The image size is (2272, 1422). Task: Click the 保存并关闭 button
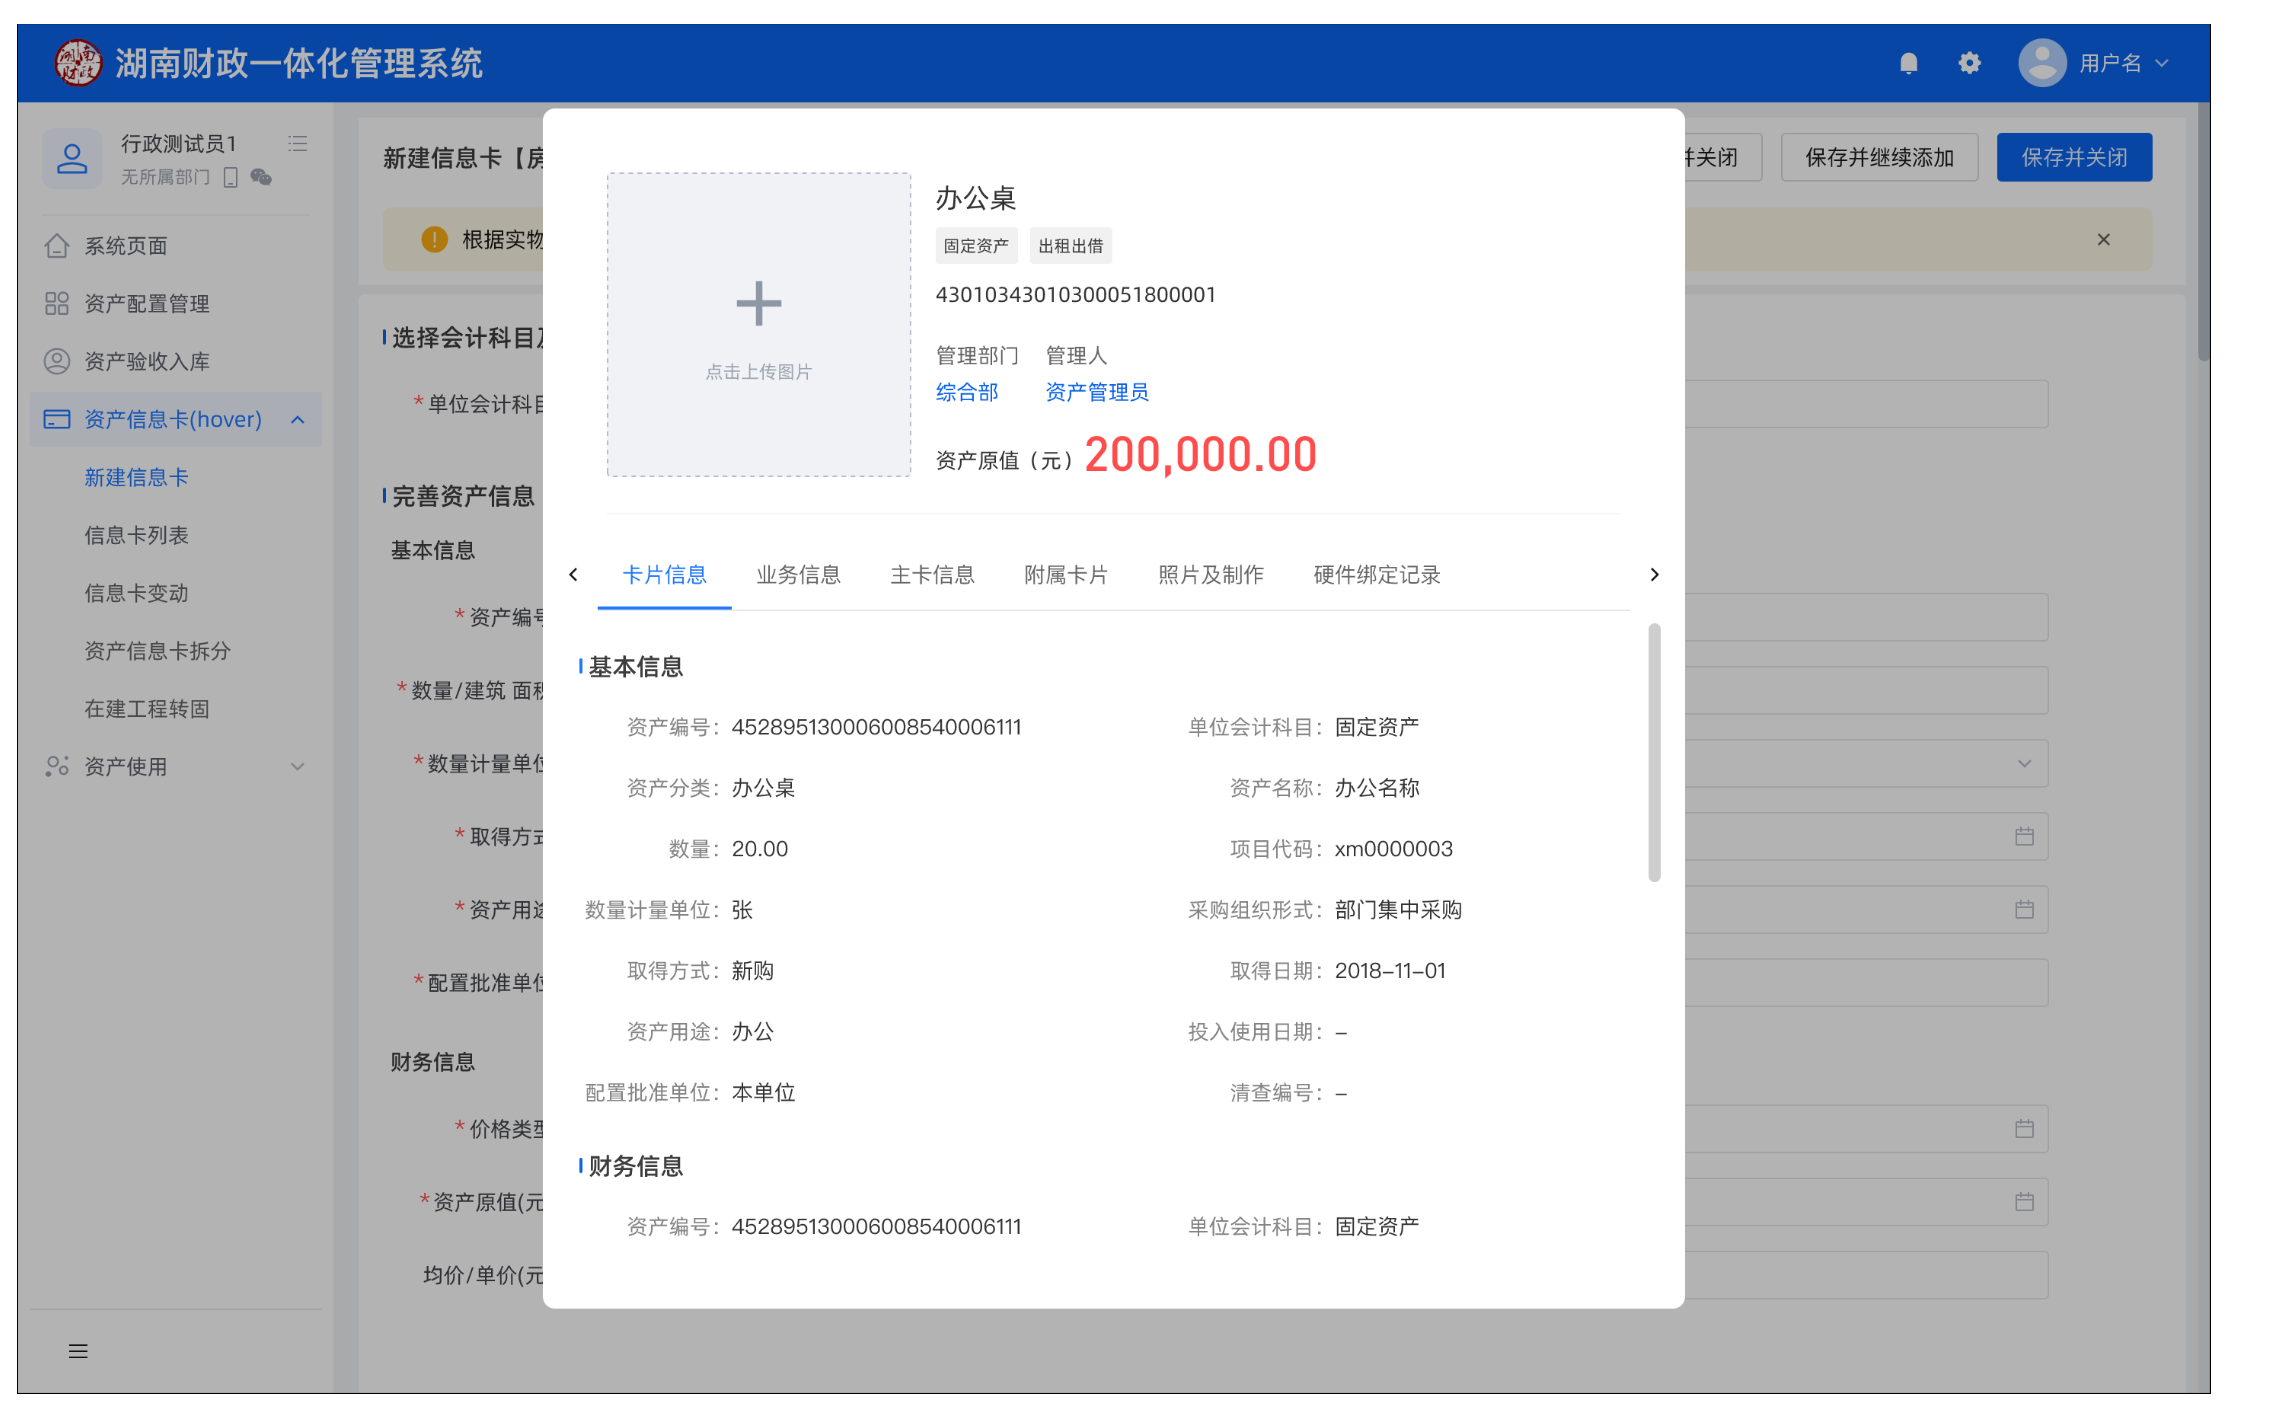click(2073, 158)
